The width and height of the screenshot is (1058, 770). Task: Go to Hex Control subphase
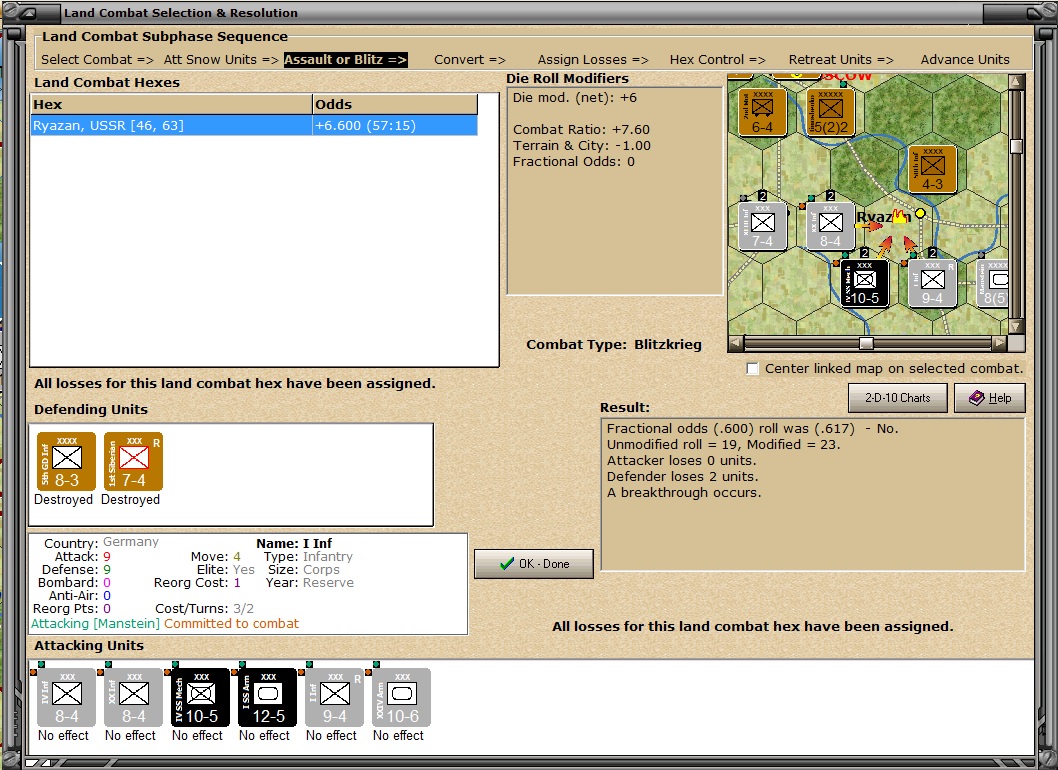(x=717, y=59)
